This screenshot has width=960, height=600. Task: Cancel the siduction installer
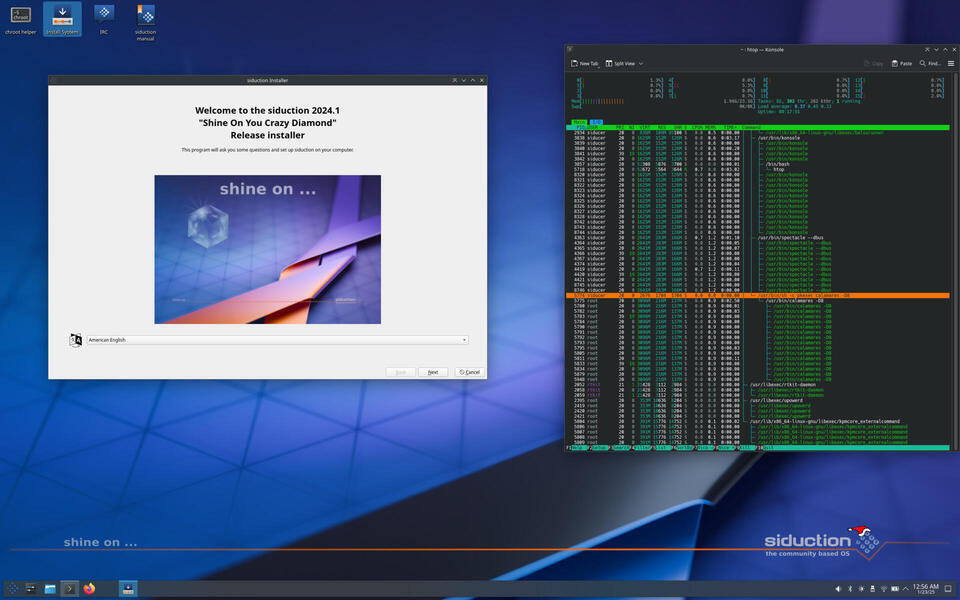[470, 372]
